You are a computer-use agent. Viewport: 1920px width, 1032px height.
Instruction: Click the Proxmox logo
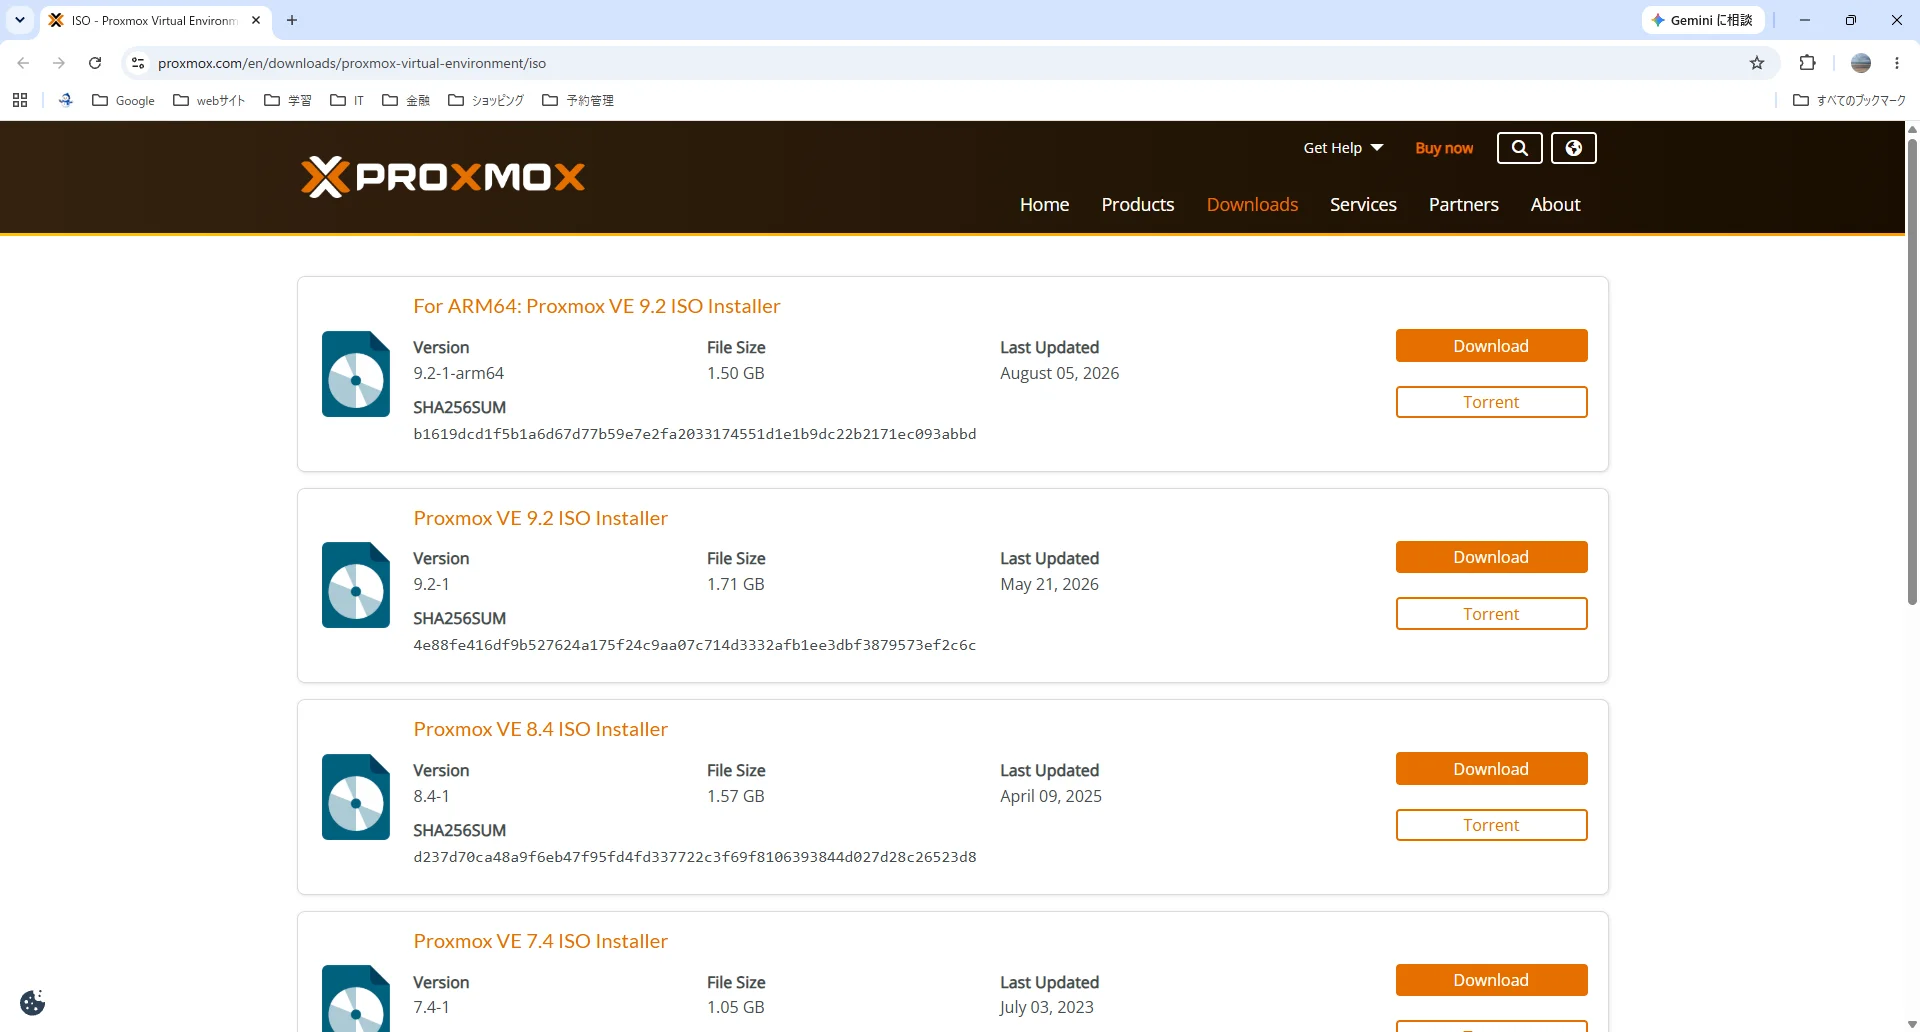[x=443, y=177]
